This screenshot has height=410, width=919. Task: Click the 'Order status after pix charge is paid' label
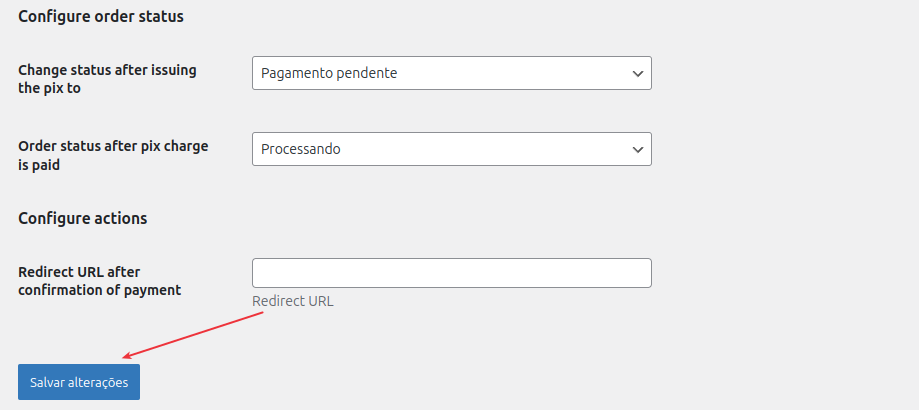coord(113,155)
